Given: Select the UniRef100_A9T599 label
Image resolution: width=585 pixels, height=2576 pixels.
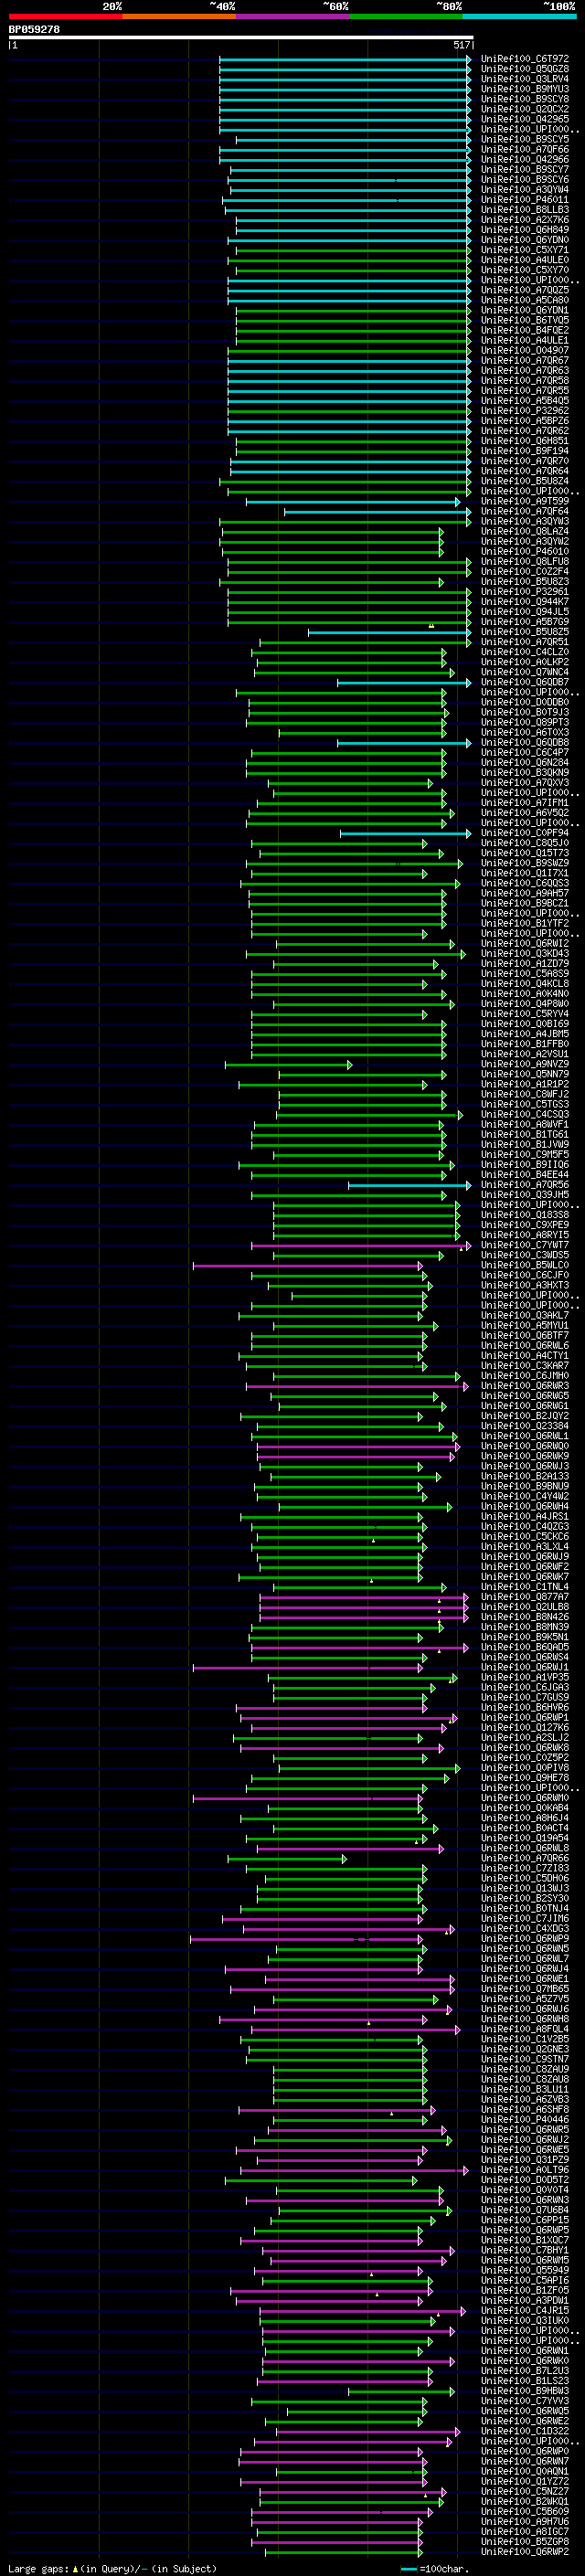Looking at the screenshot, I should click(x=525, y=501).
